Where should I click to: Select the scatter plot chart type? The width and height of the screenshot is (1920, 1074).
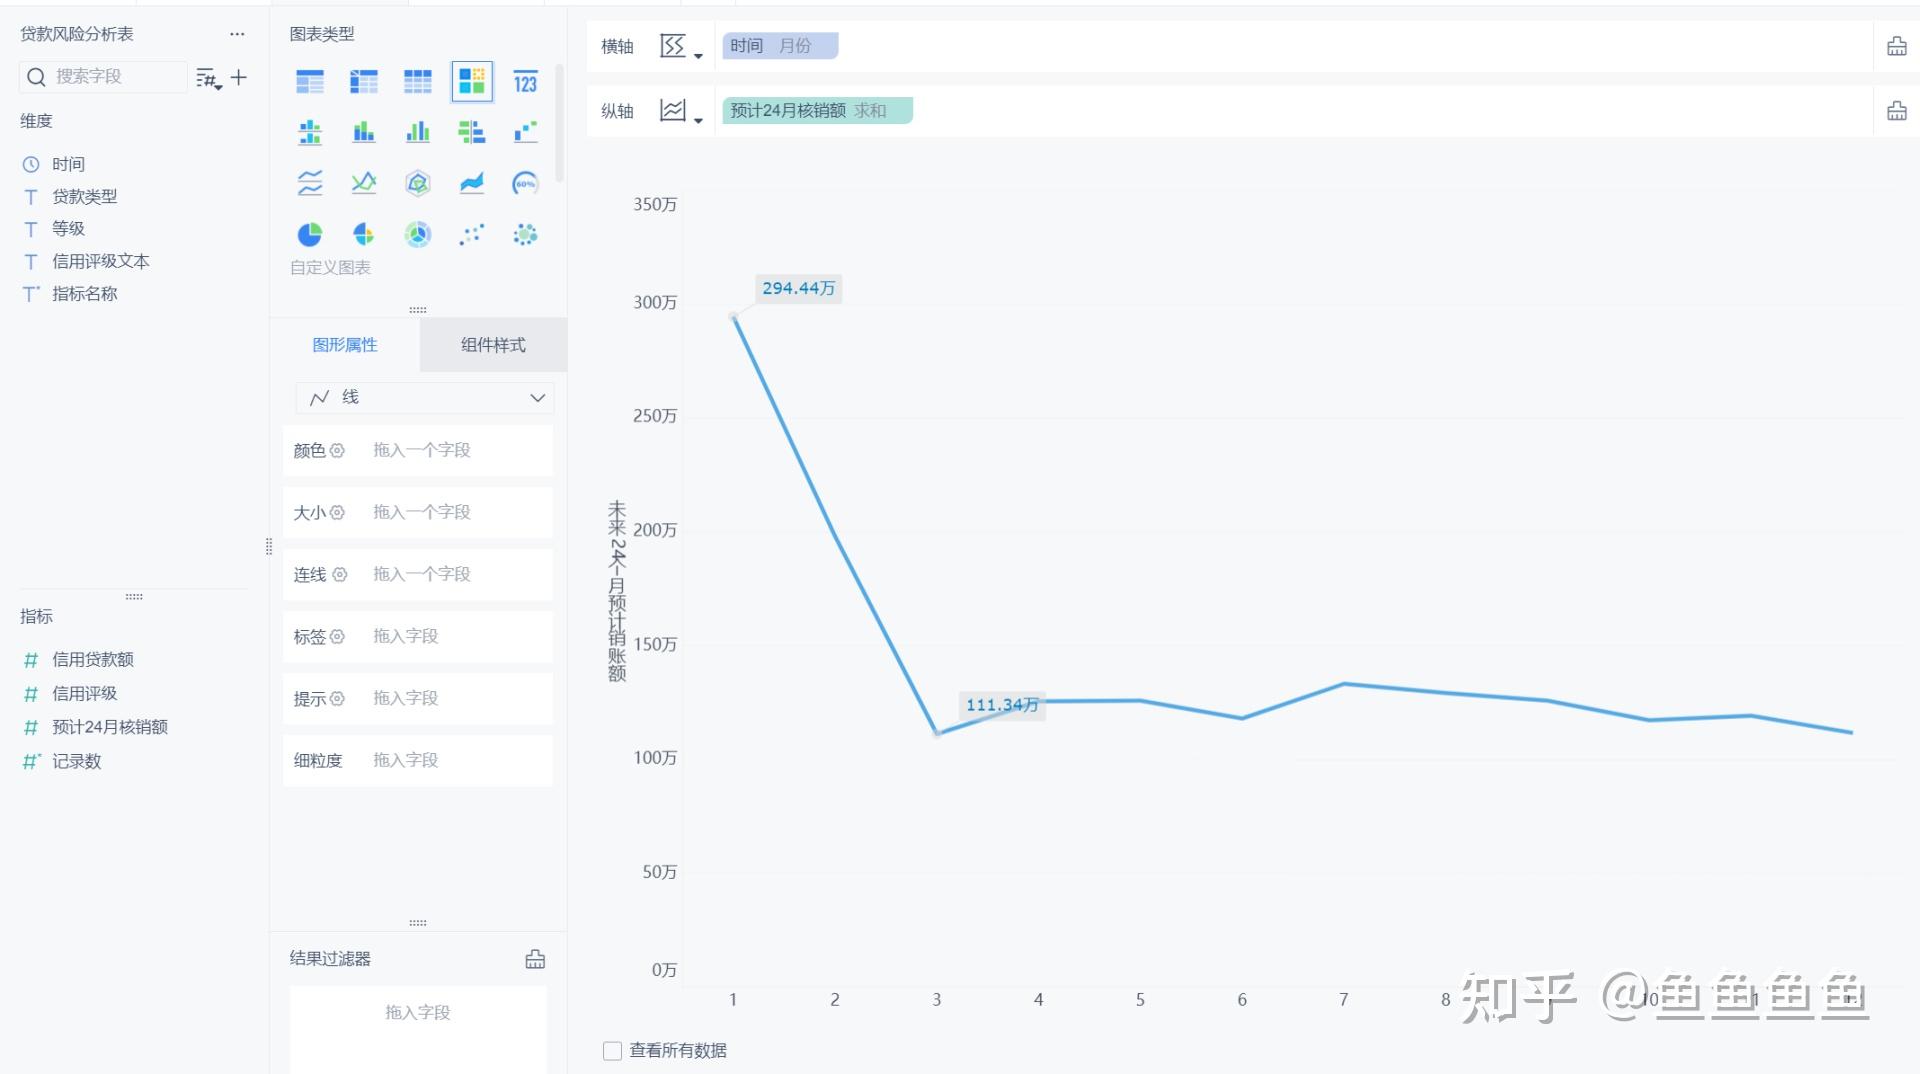(472, 234)
